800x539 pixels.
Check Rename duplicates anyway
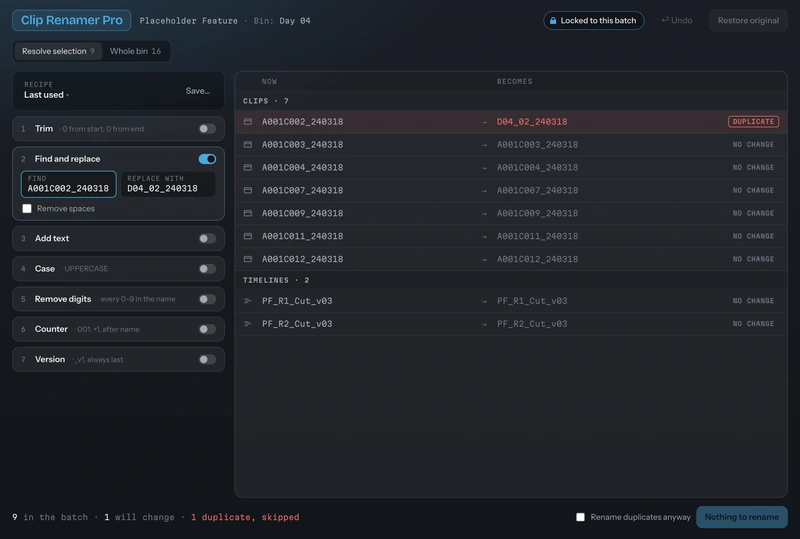(x=581, y=517)
